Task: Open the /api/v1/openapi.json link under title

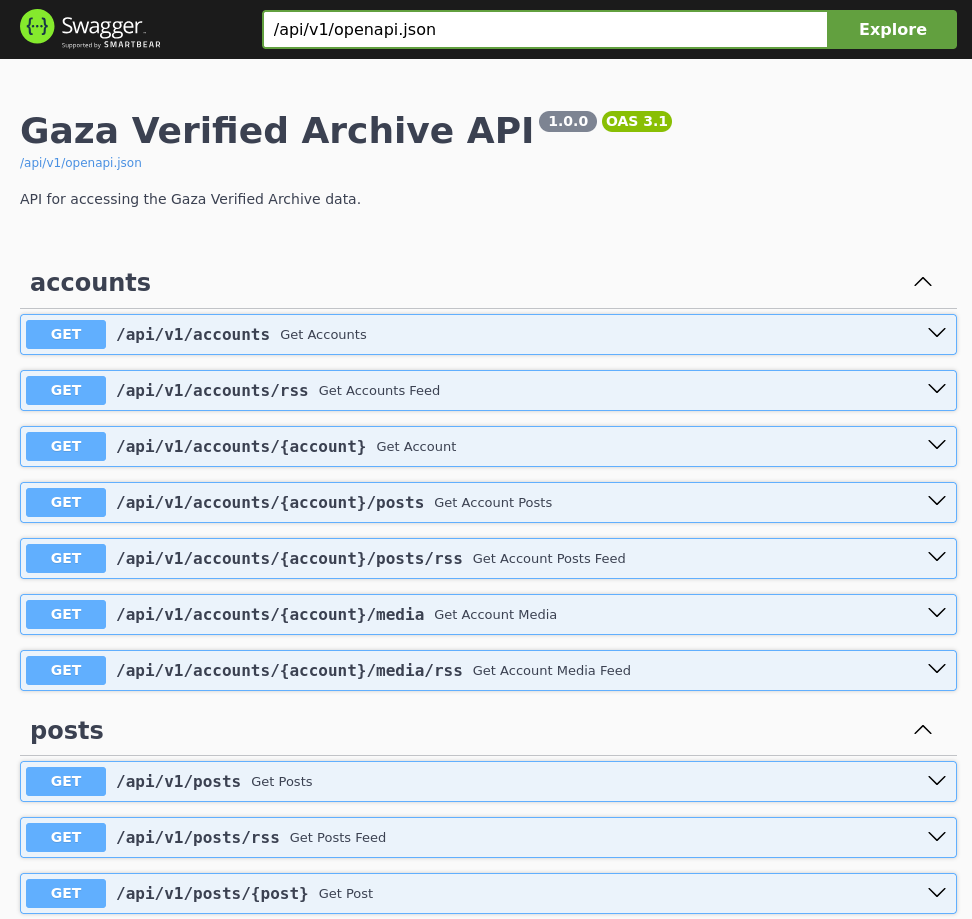Action: tap(81, 163)
